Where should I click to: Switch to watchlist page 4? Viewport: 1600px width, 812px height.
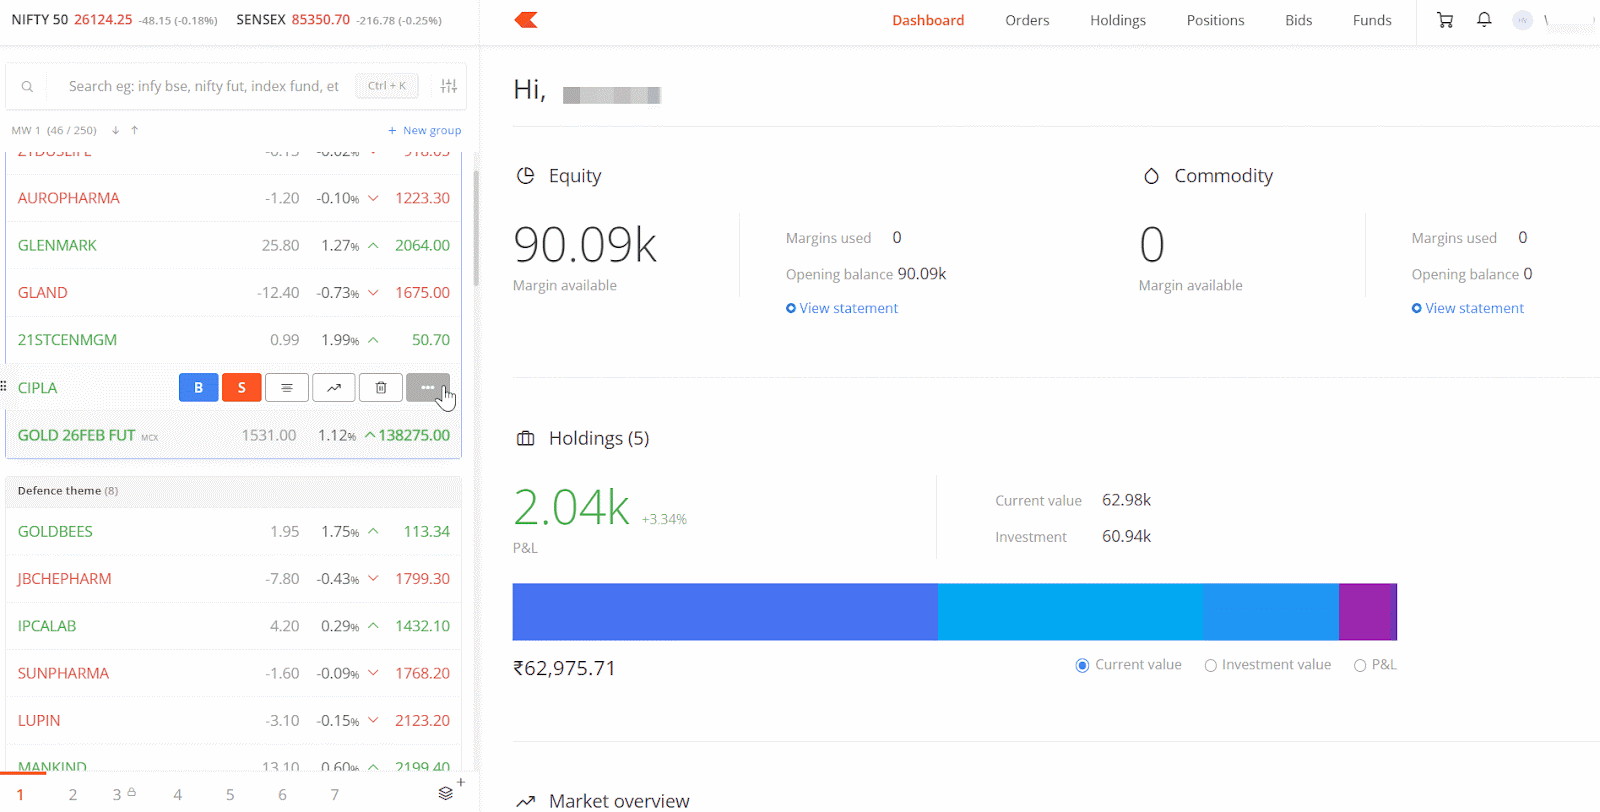point(177,795)
